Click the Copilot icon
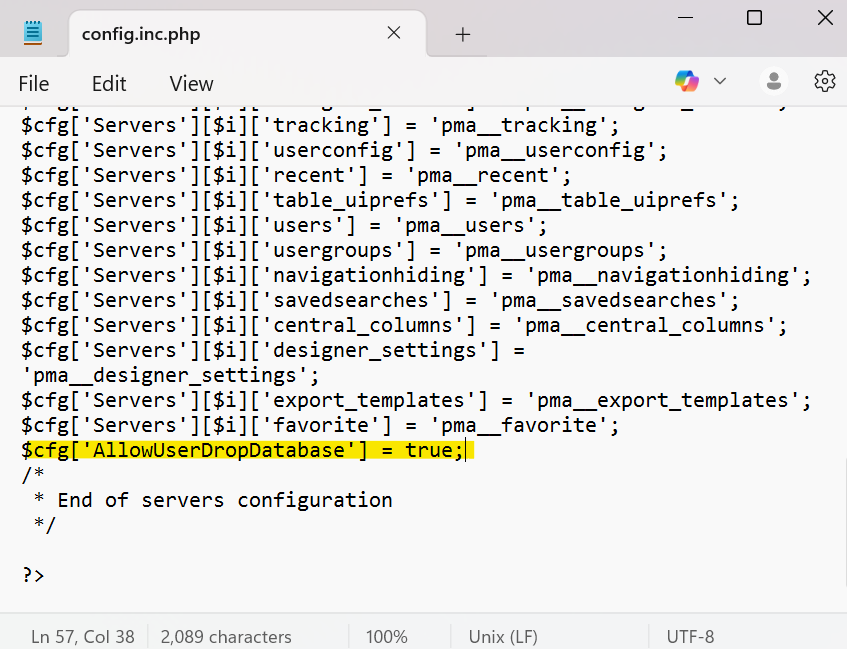Screen dimensions: 847x649 687,82
